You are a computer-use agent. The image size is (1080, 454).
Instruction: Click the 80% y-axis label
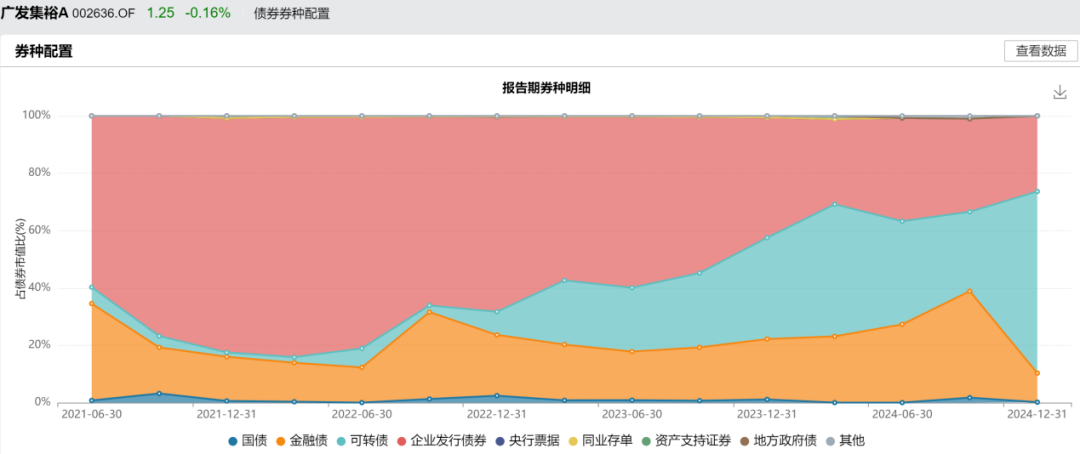coord(41,172)
